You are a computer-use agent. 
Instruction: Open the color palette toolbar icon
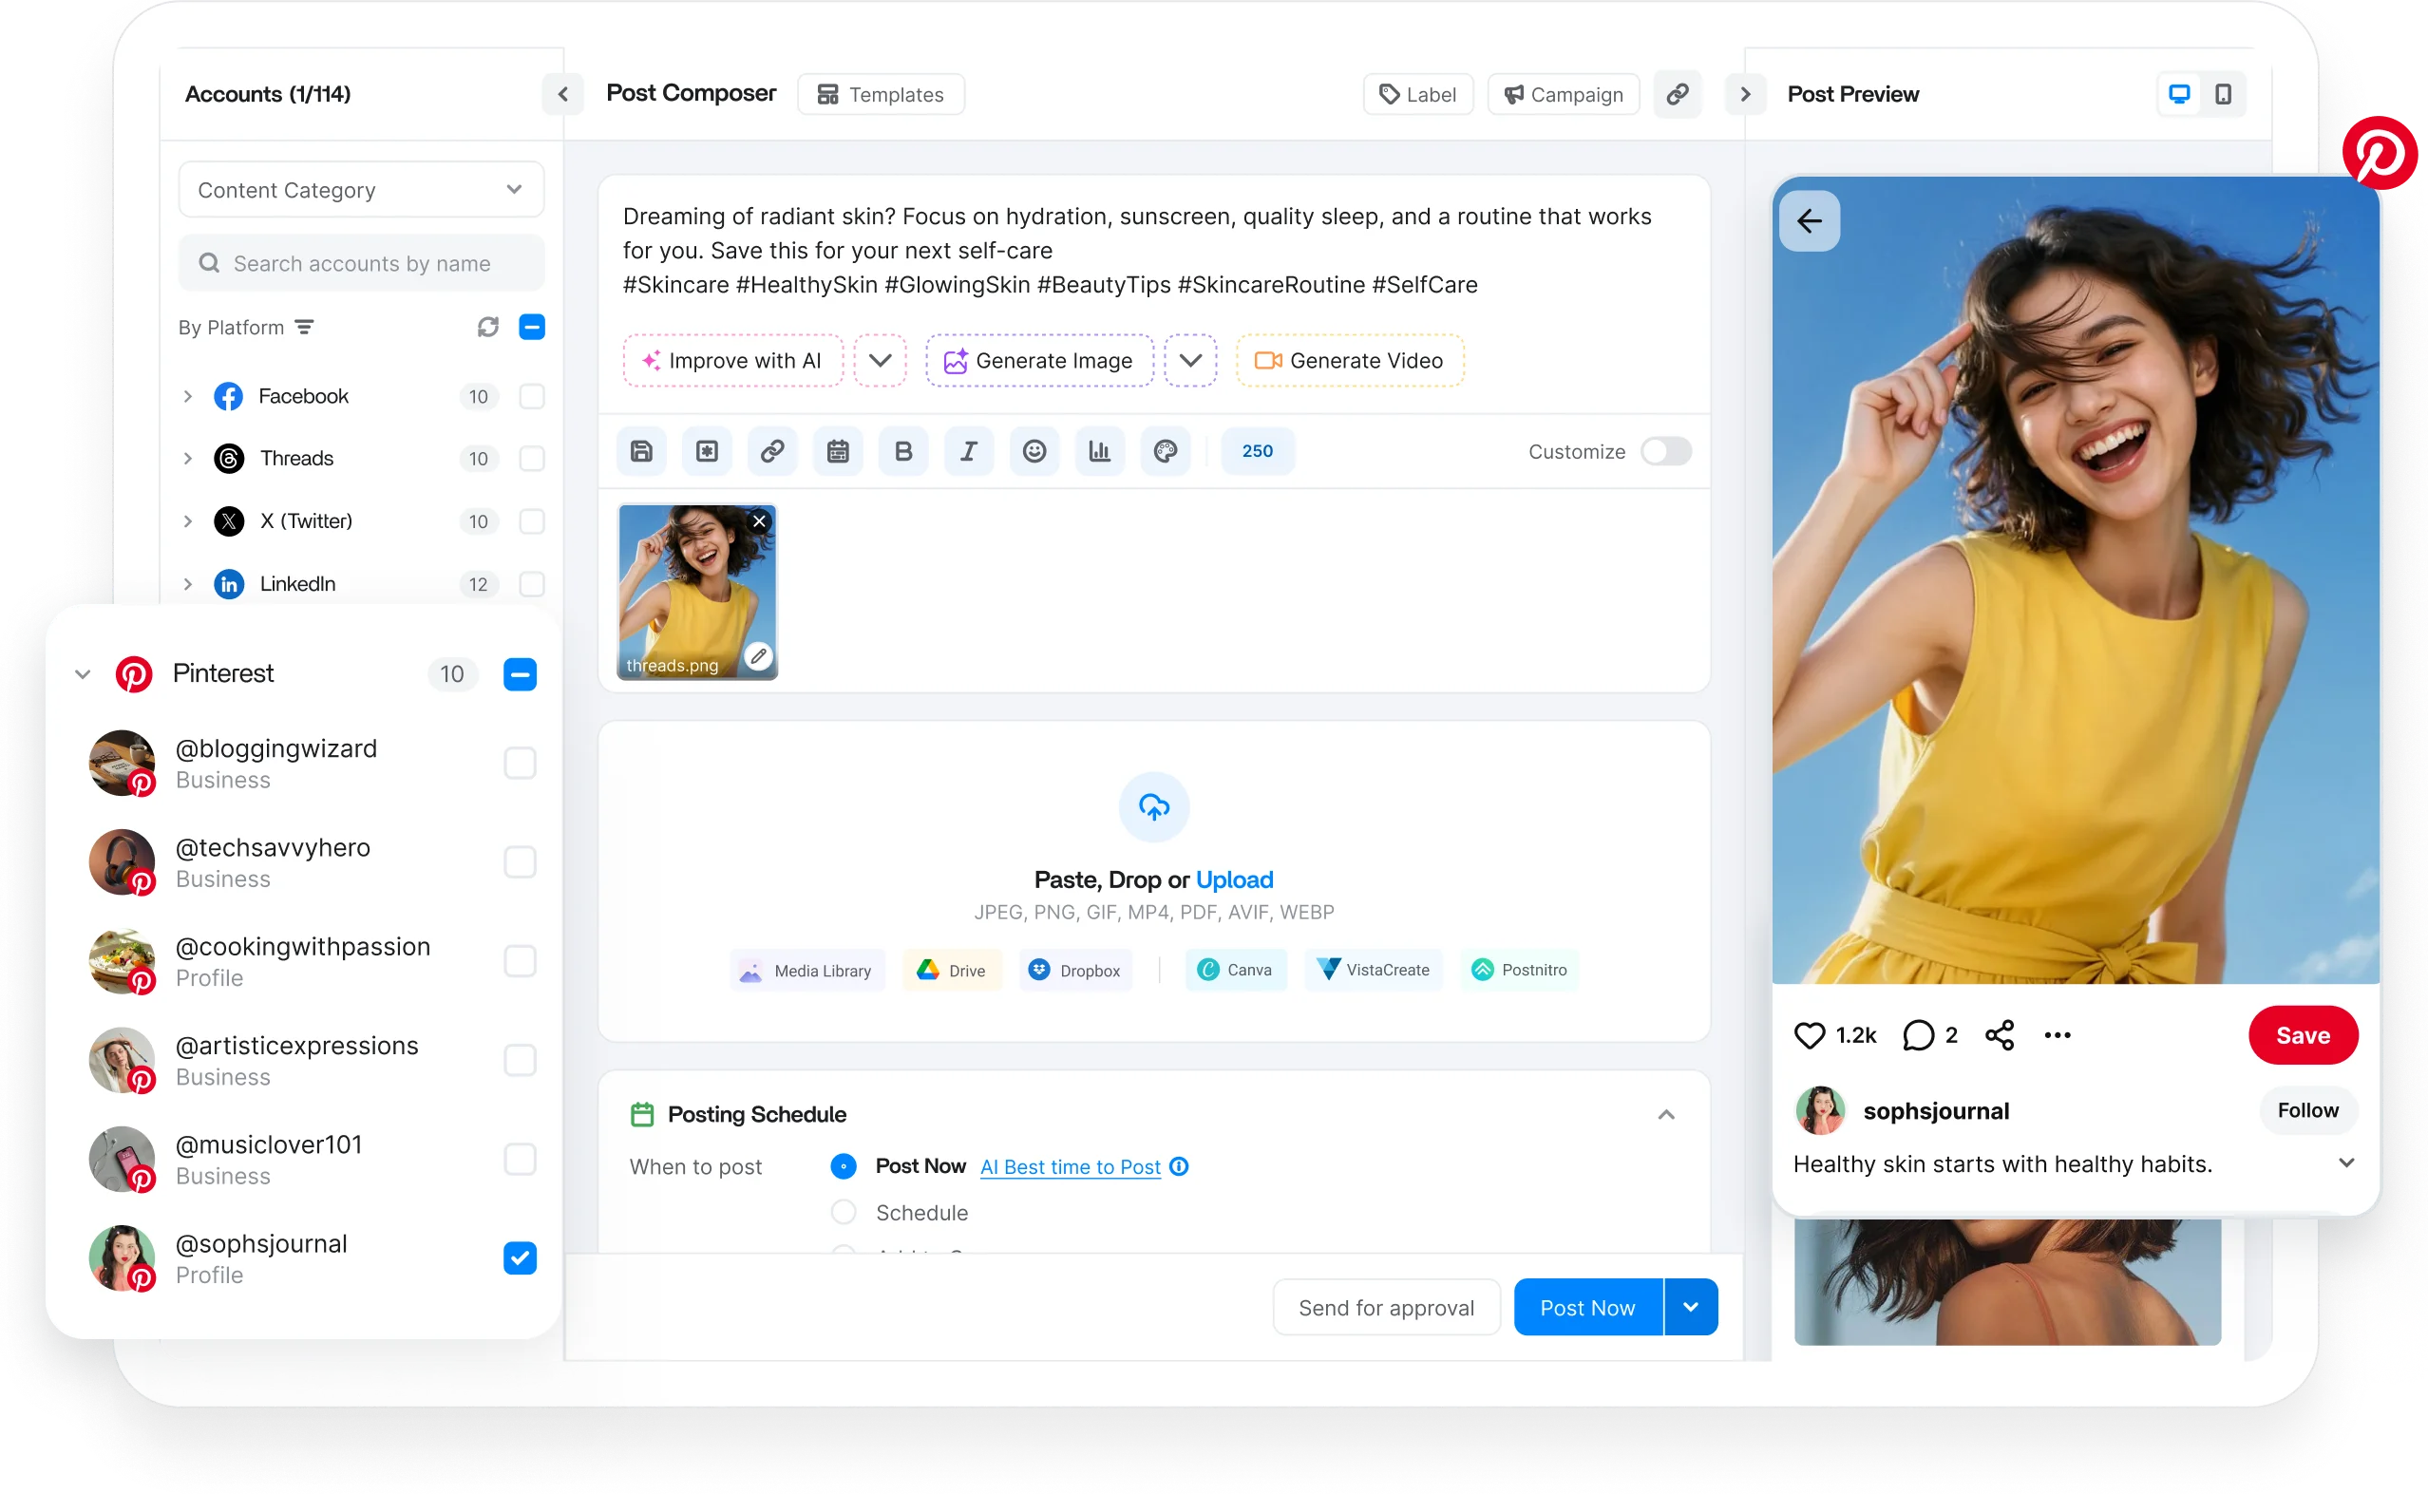point(1165,451)
